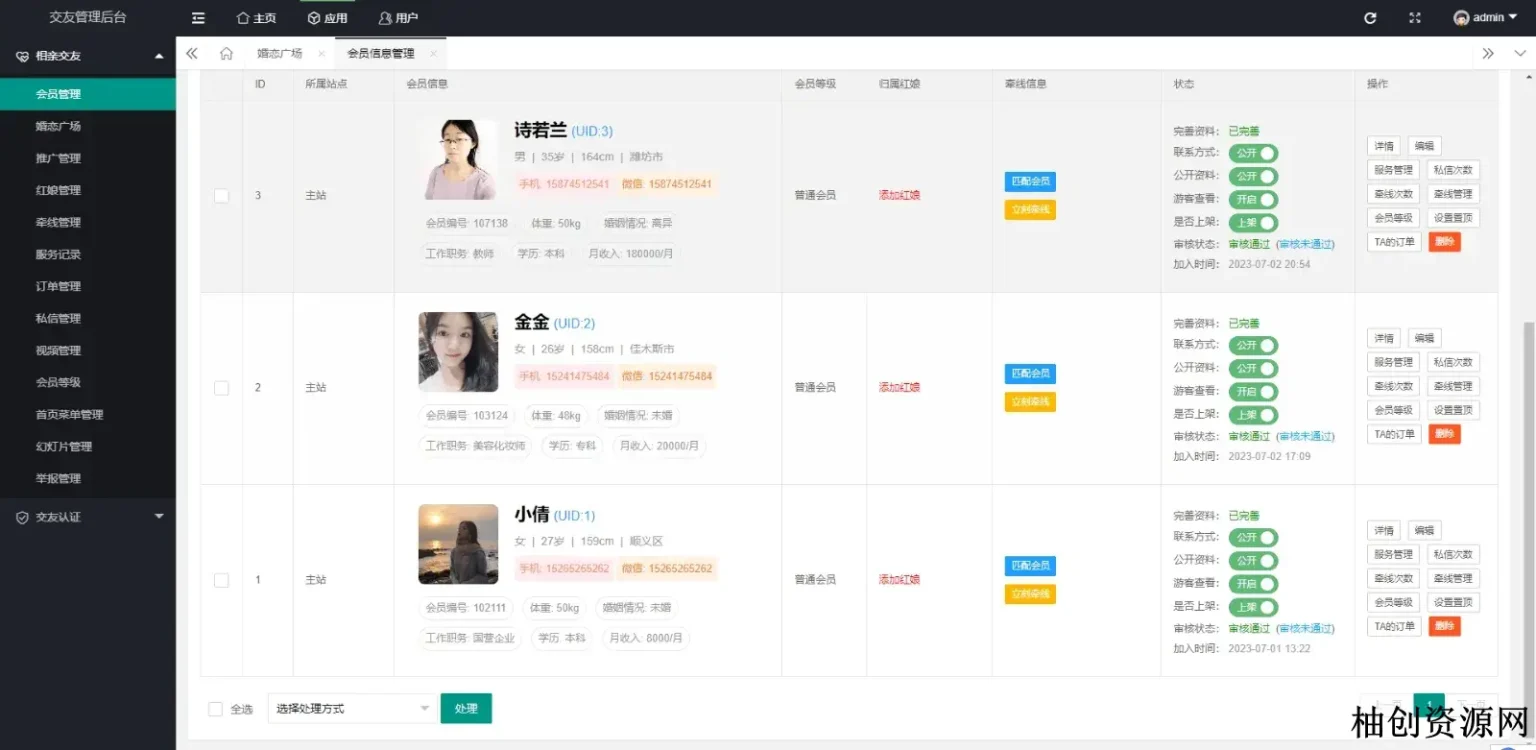This screenshot has width=1536, height=750.
Task: Toggle 是否上架 switch for 金金
Action: pos(1253,415)
